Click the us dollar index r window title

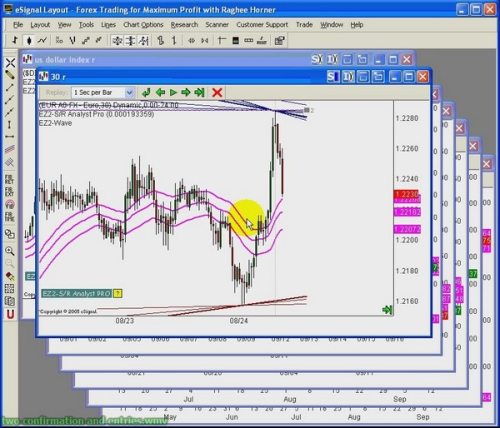(x=64, y=60)
